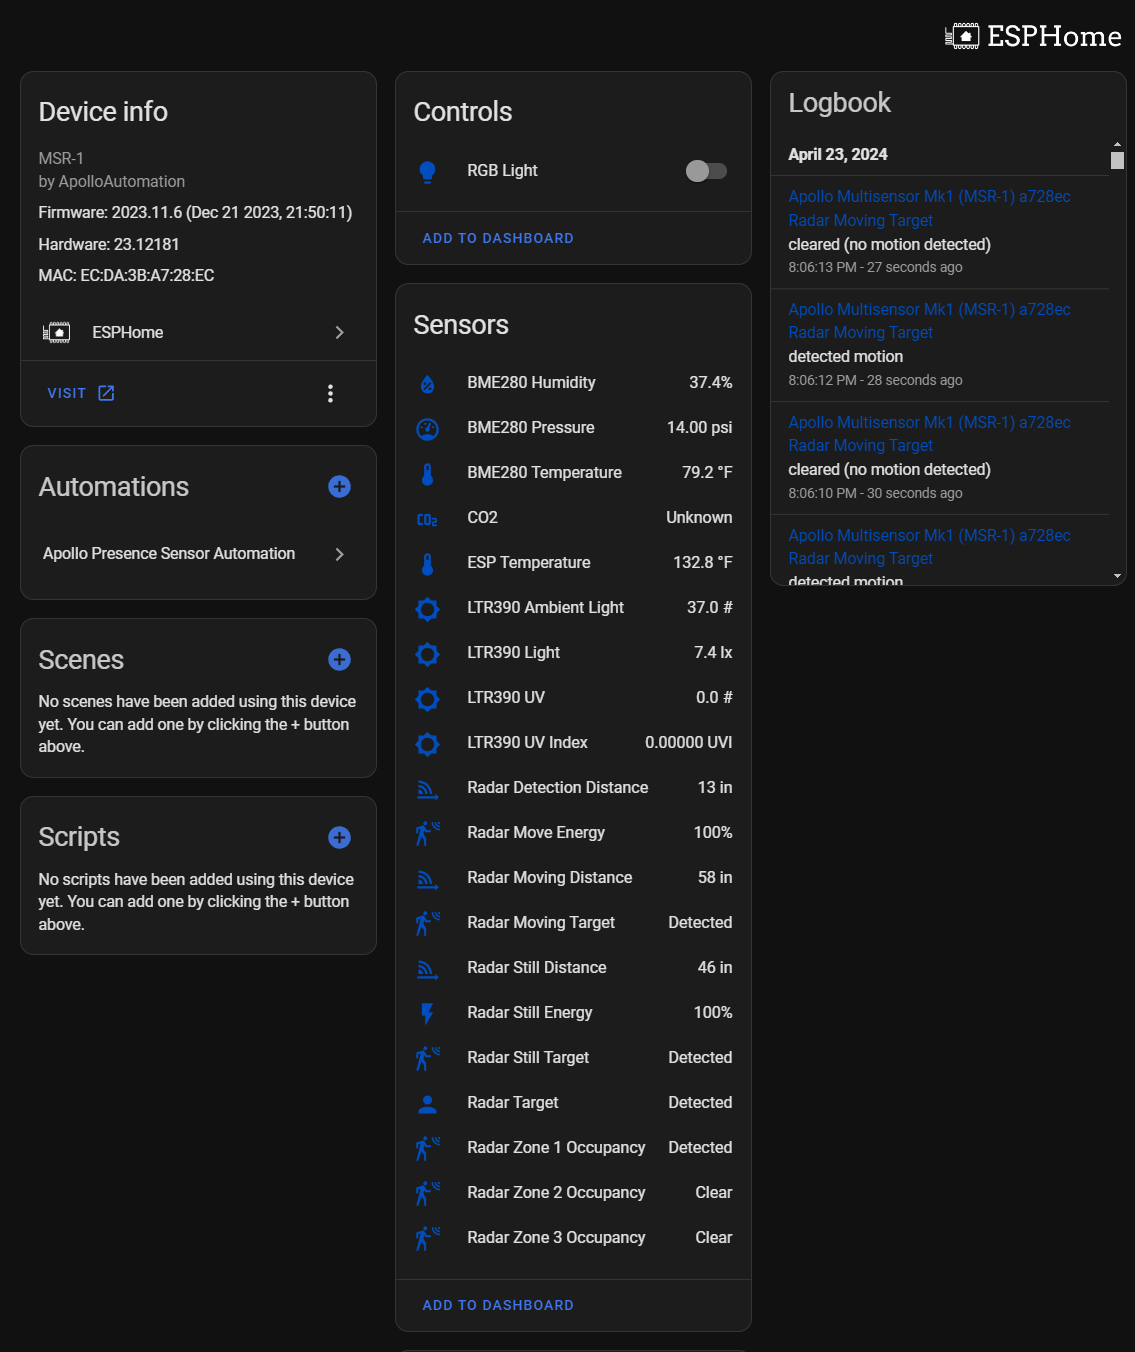Click the BME280 Humidity water-percent icon
Image resolution: width=1135 pixels, height=1352 pixels.
(427, 383)
